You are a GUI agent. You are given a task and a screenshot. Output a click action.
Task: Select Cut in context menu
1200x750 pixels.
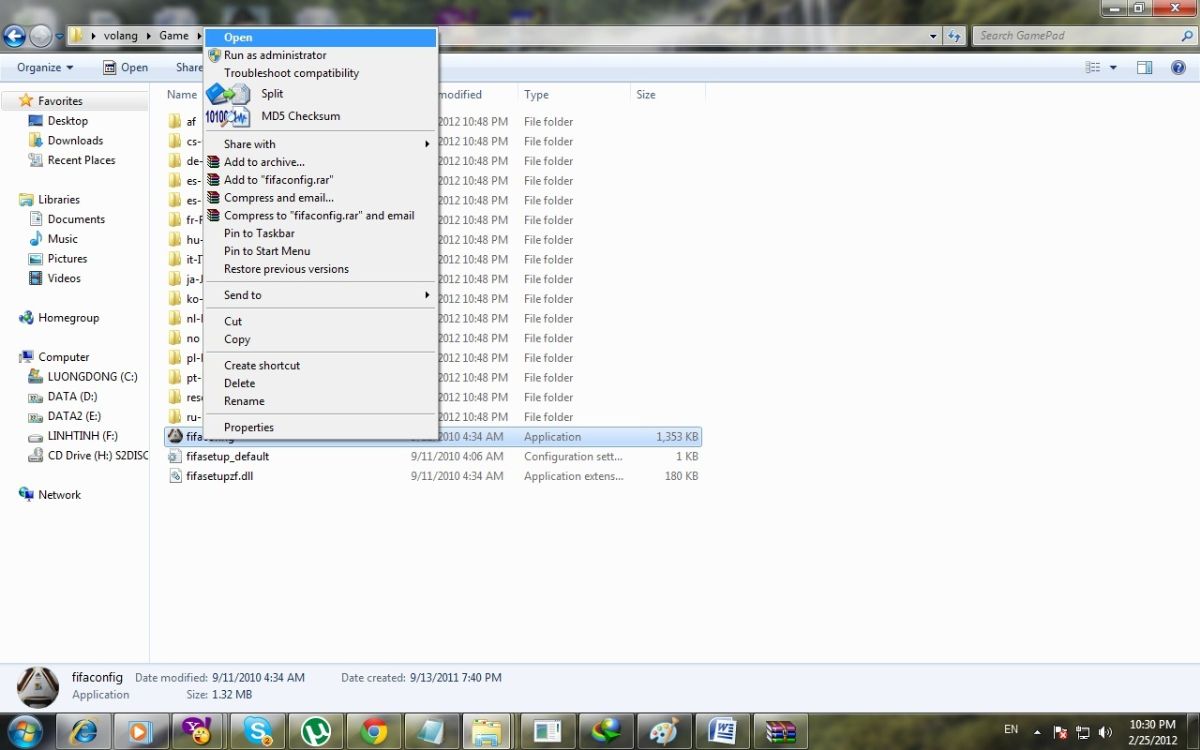coord(320,321)
